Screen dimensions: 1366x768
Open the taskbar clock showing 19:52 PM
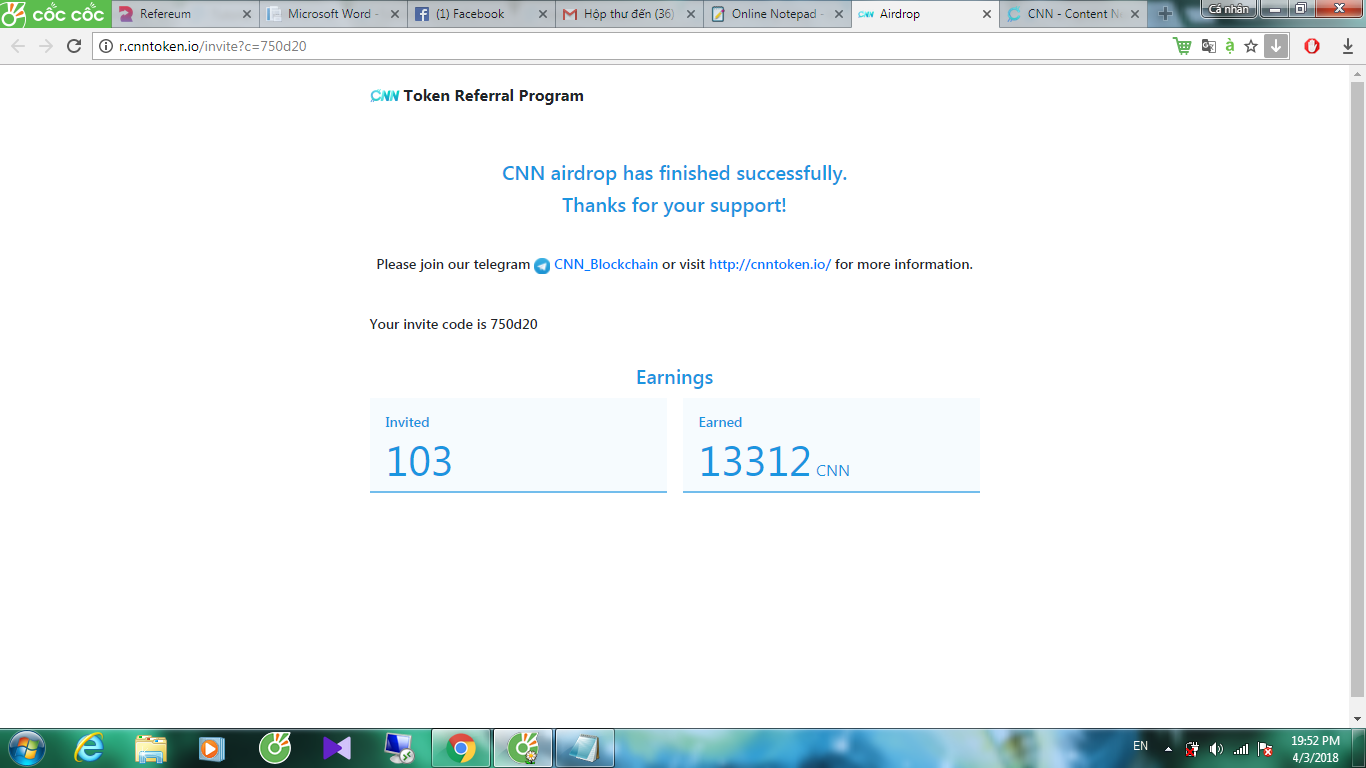1314,749
